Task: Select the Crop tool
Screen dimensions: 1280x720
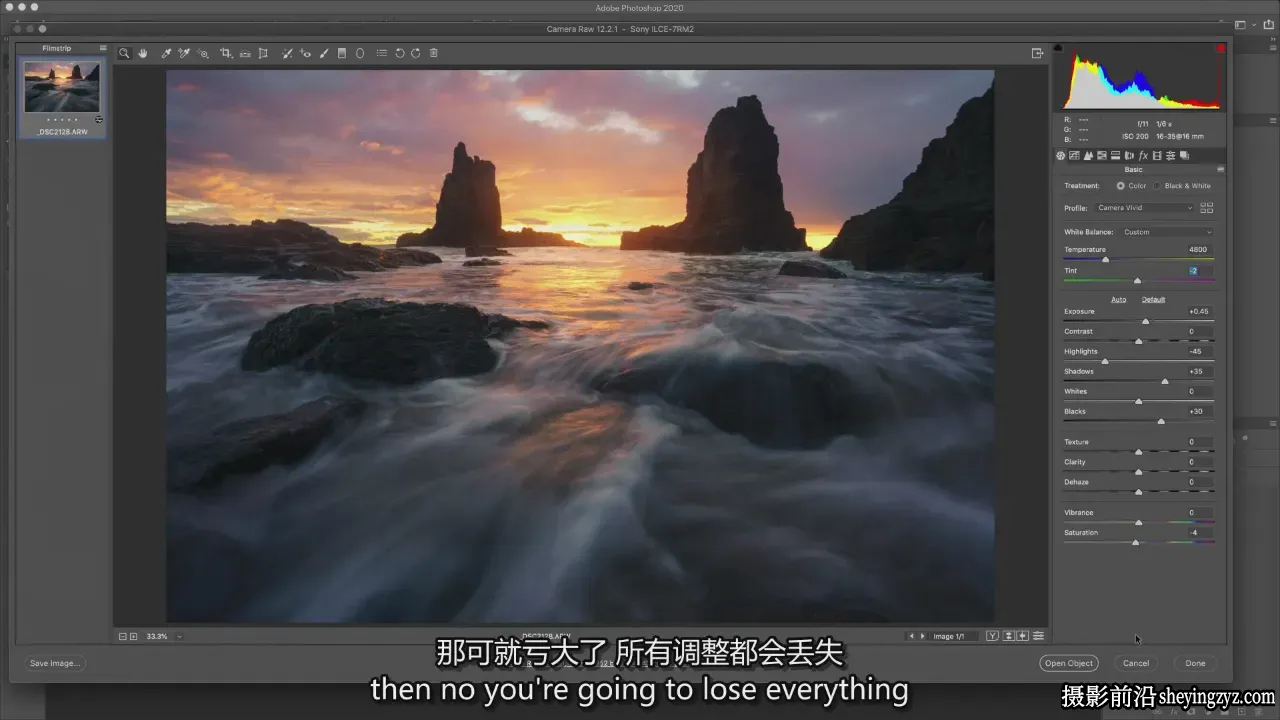Action: [x=226, y=53]
